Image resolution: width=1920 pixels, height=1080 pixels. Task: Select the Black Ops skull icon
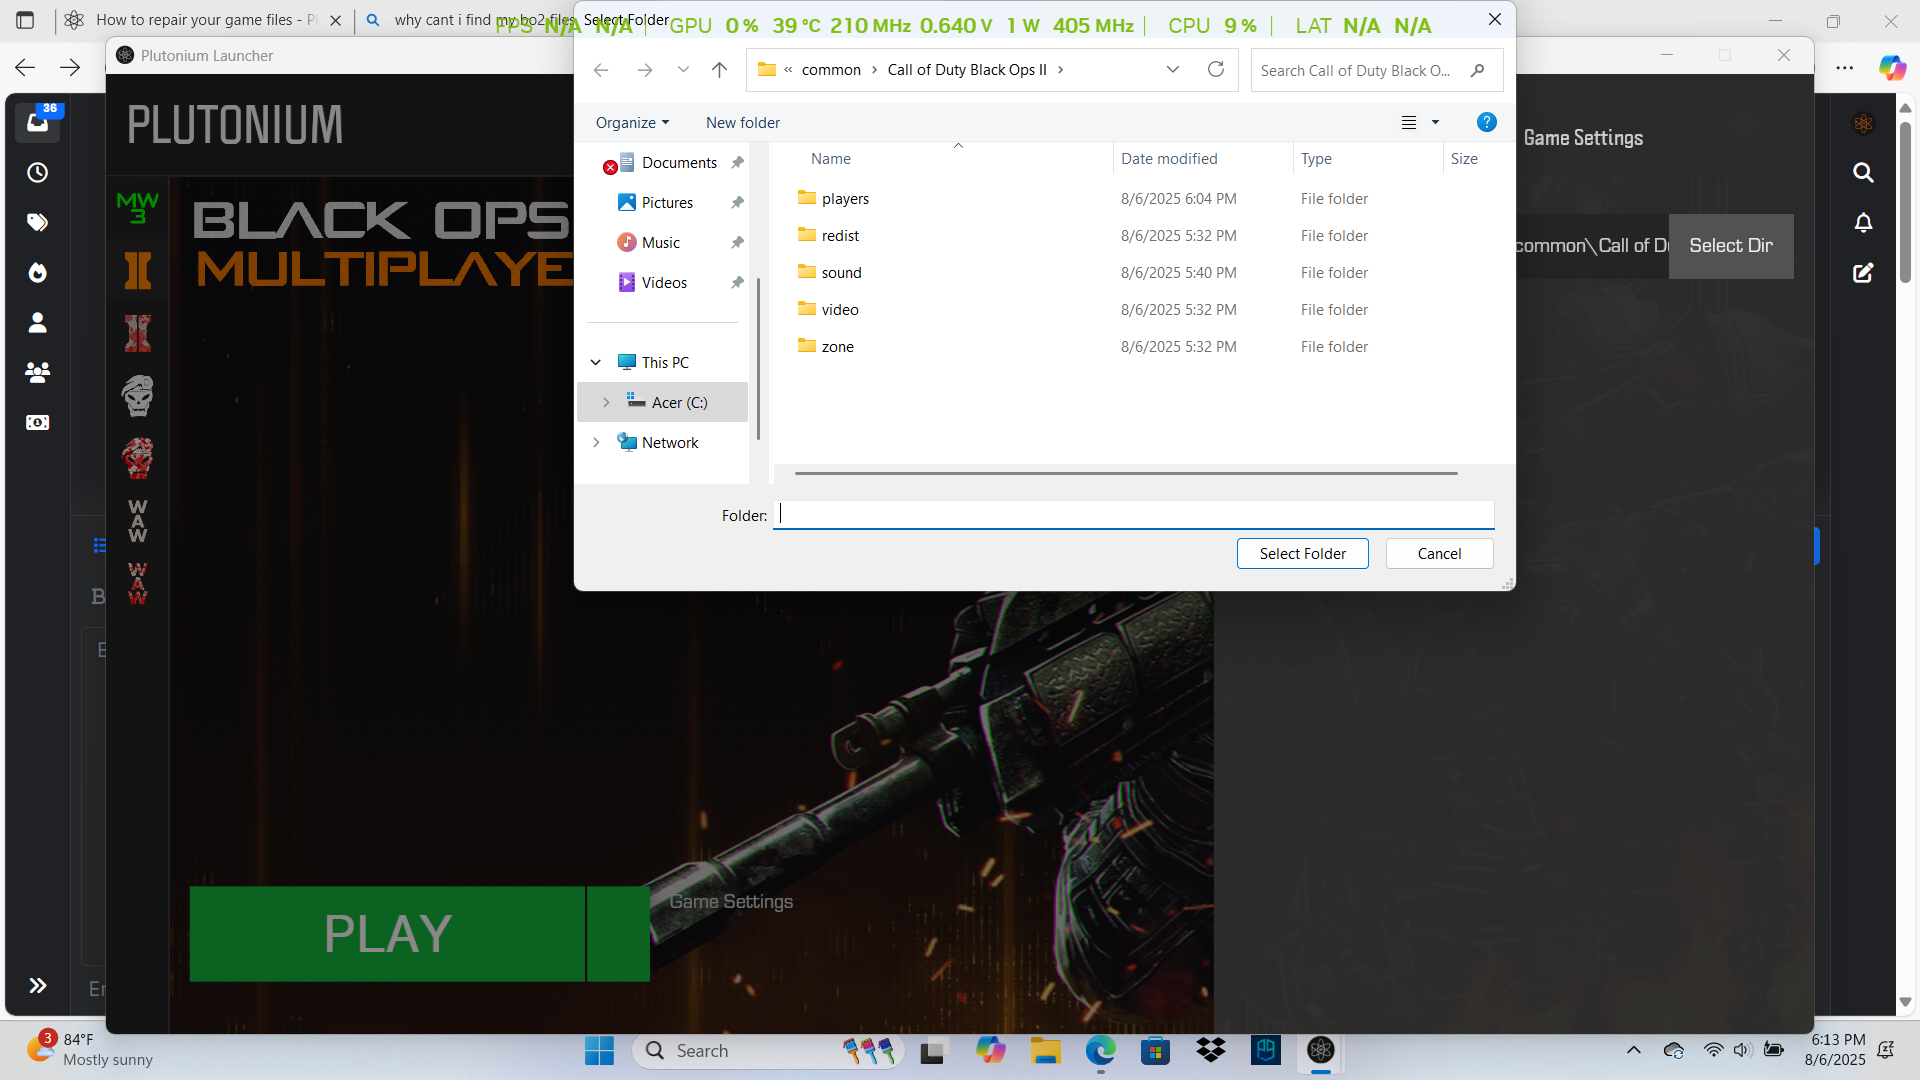point(137,396)
